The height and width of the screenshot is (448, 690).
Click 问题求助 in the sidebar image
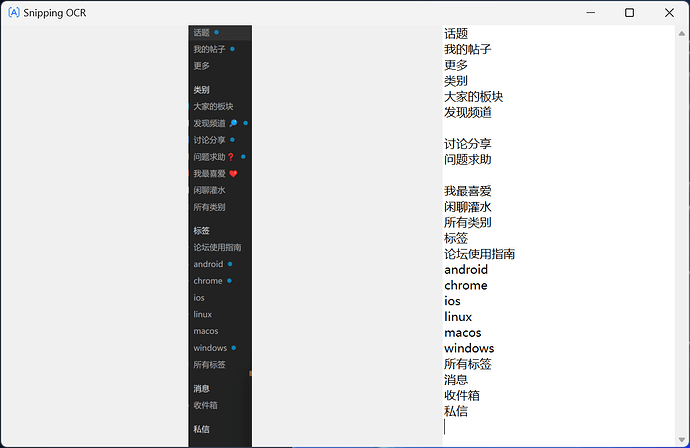[x=209, y=157]
